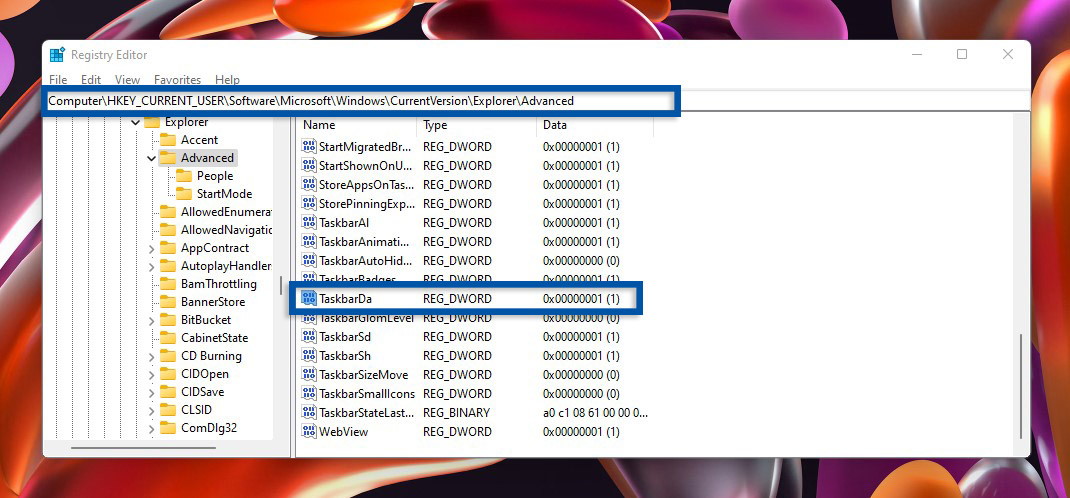Click the CabinetState folder icon
Viewport: 1070px width, 498px height.
pyautogui.click(x=168, y=338)
